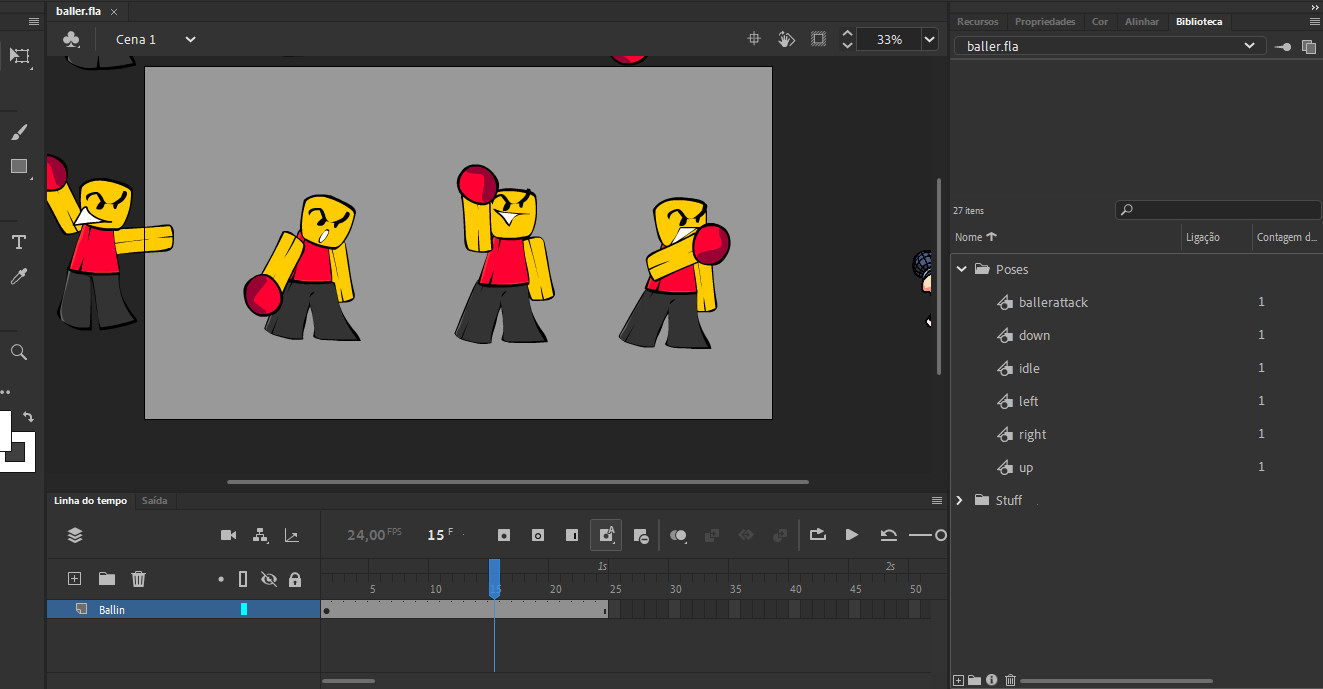Toggle hide all layers eye icon
1323x689 pixels.
268,579
